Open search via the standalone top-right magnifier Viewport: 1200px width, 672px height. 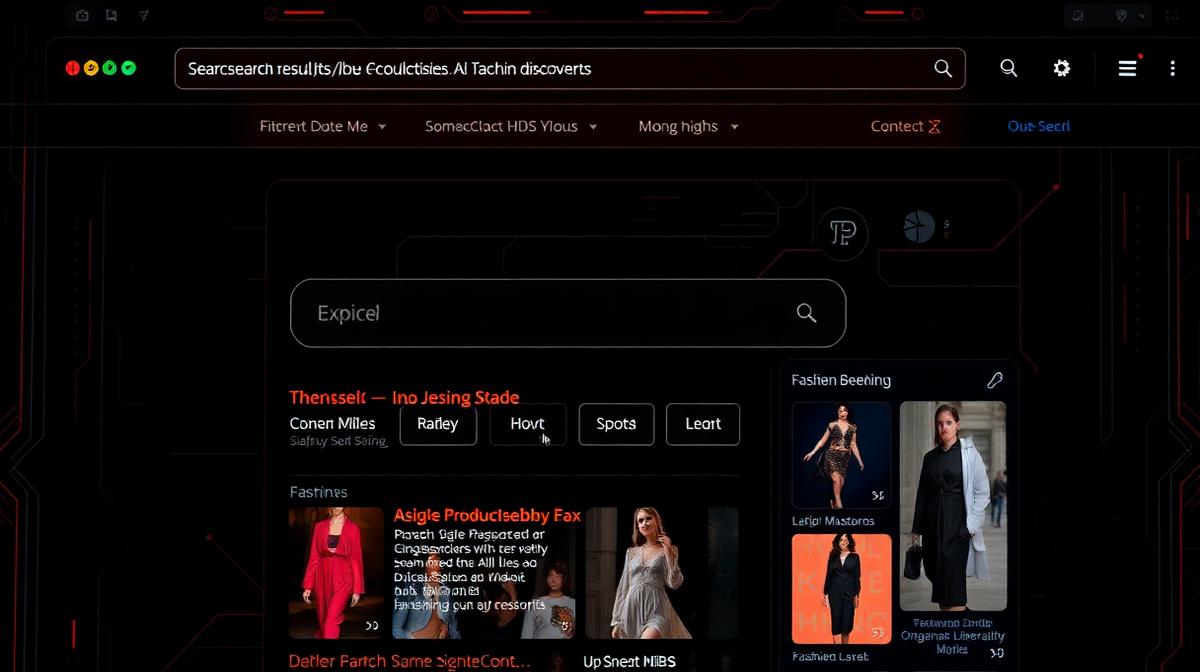1008,68
